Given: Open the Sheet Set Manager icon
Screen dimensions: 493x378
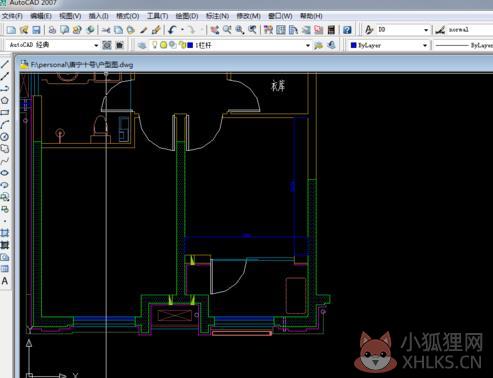Looking at the screenshot, I should click(306, 30).
